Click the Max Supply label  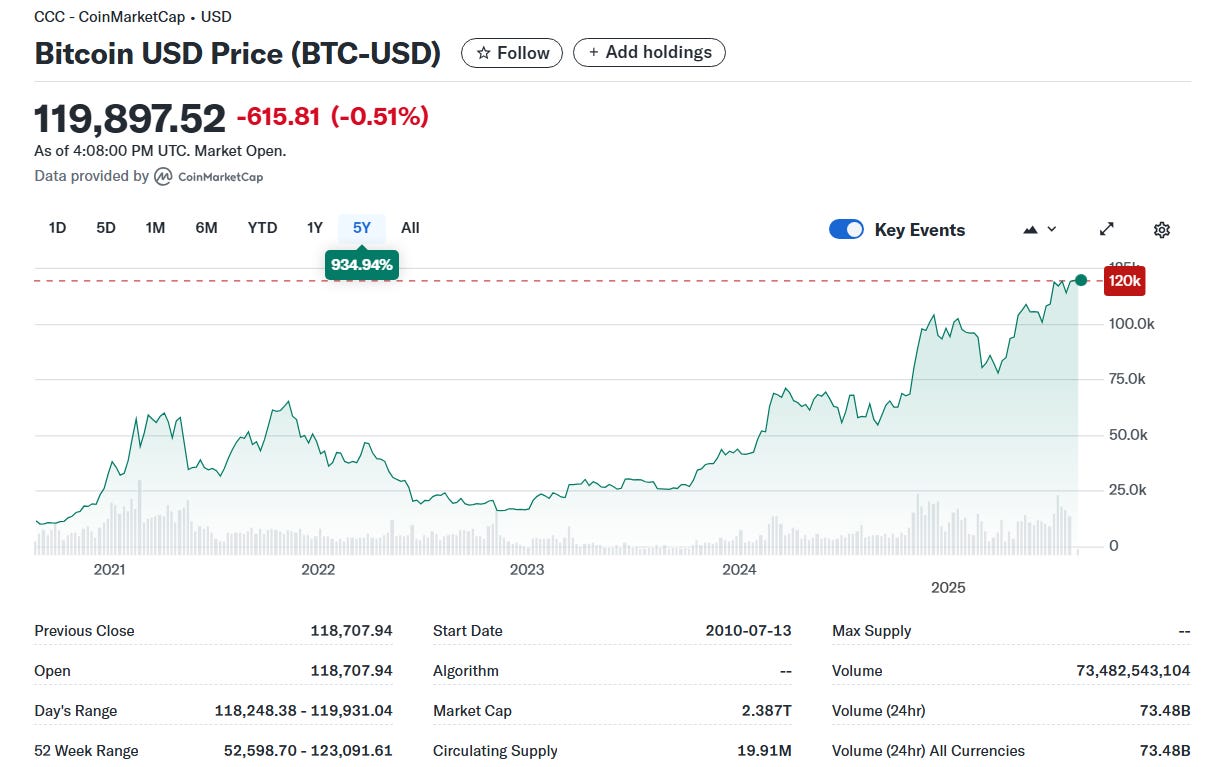[872, 631]
